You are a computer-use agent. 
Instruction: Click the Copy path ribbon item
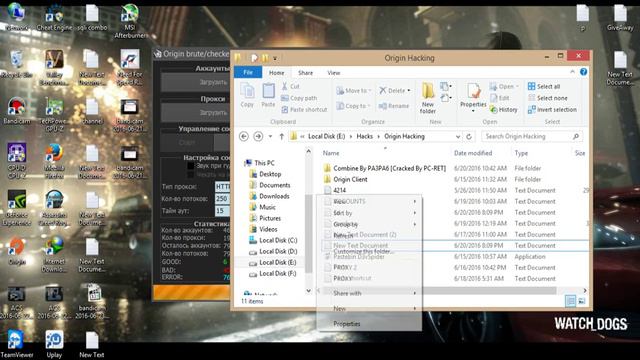(299, 98)
